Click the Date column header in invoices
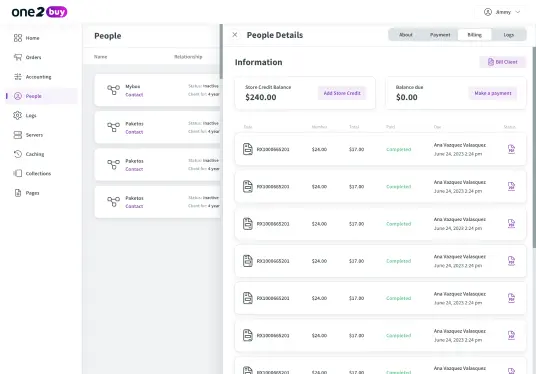536x374 pixels. [x=248, y=127]
